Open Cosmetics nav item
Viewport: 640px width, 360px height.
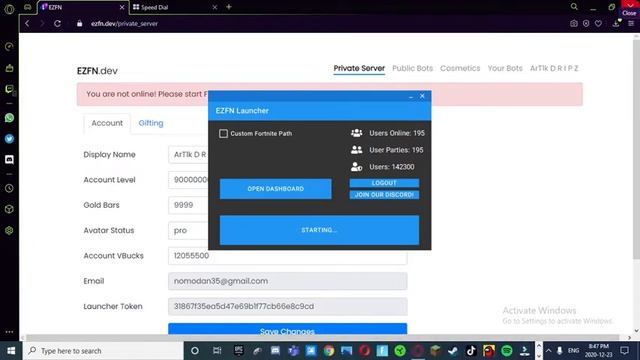pyautogui.click(x=460, y=69)
